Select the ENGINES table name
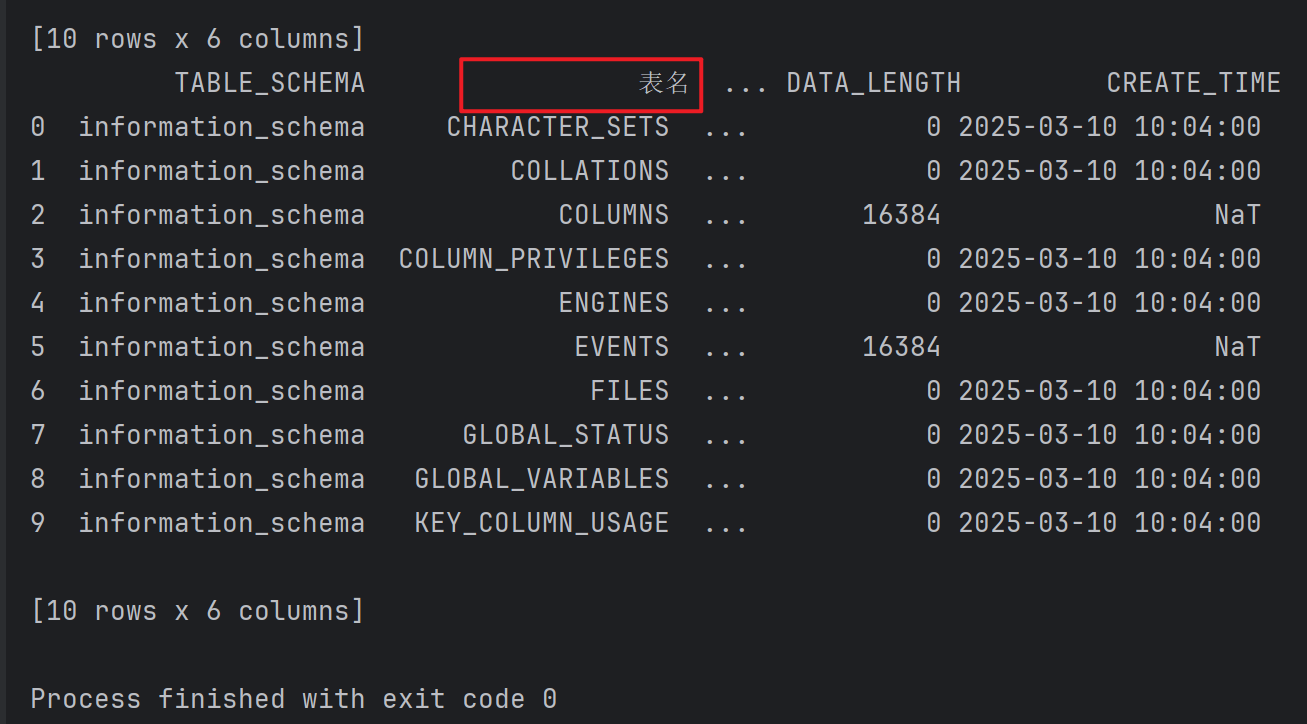This screenshot has width=1307, height=724. pos(614,303)
